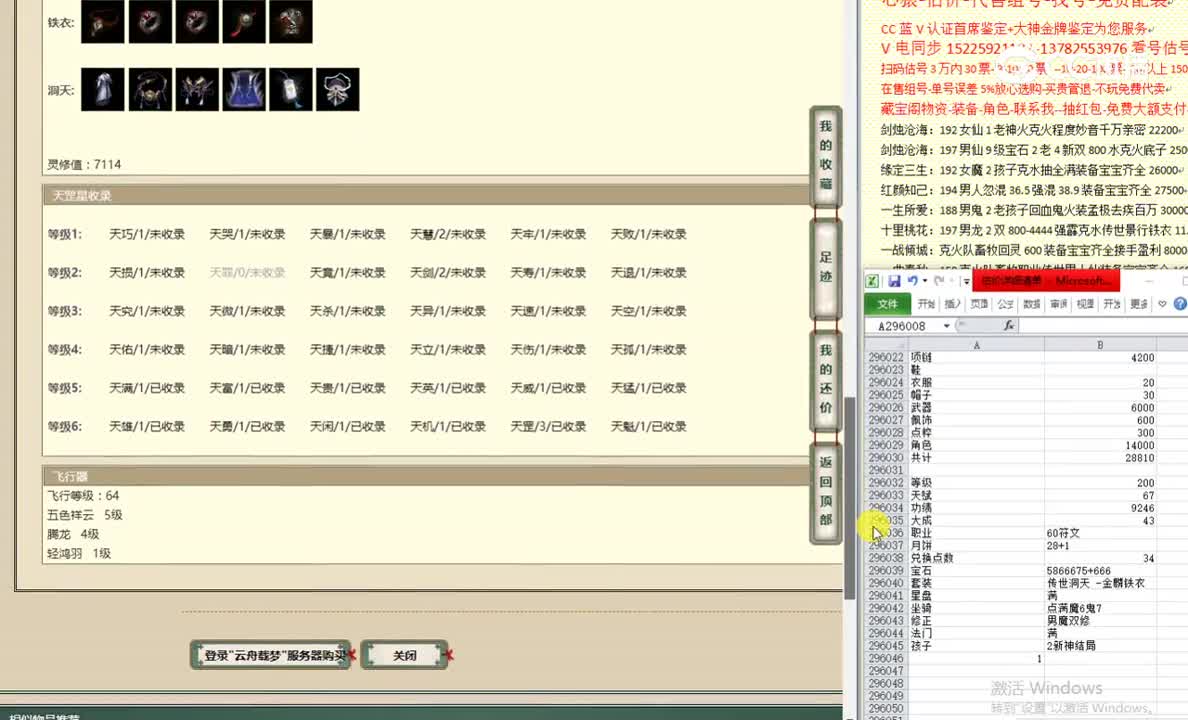This screenshot has width=1188, height=720.
Task: Open Excel Help via the blue question mark icon
Action: tap(1180, 303)
